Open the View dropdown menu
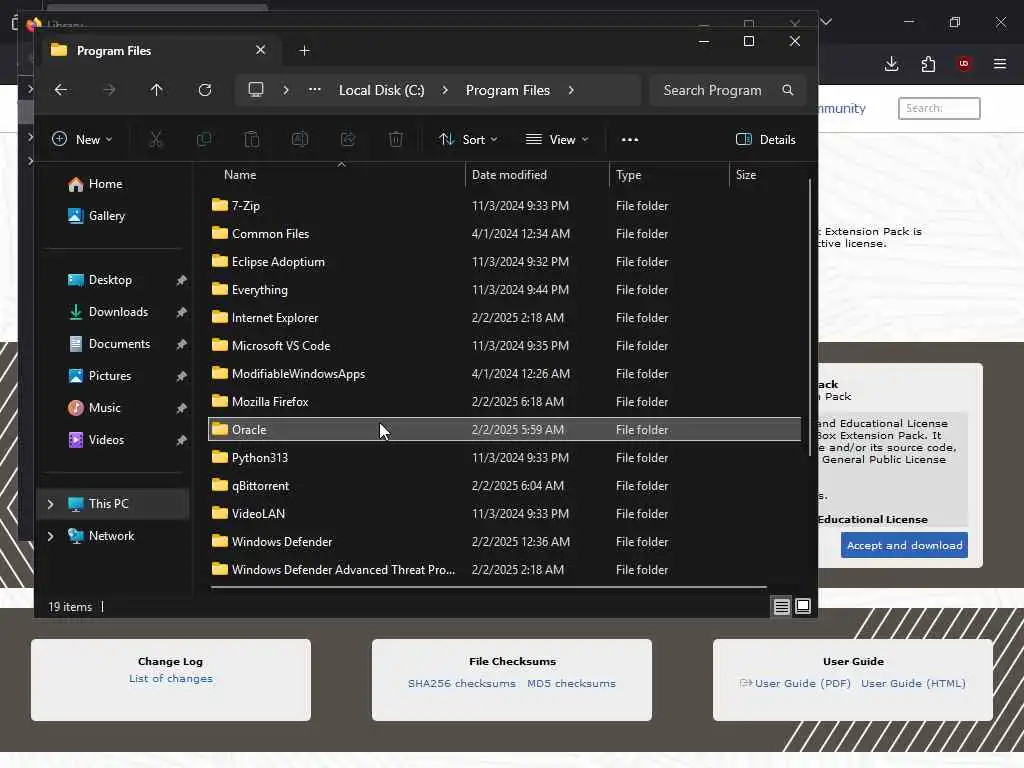1024x768 pixels. [x=557, y=139]
